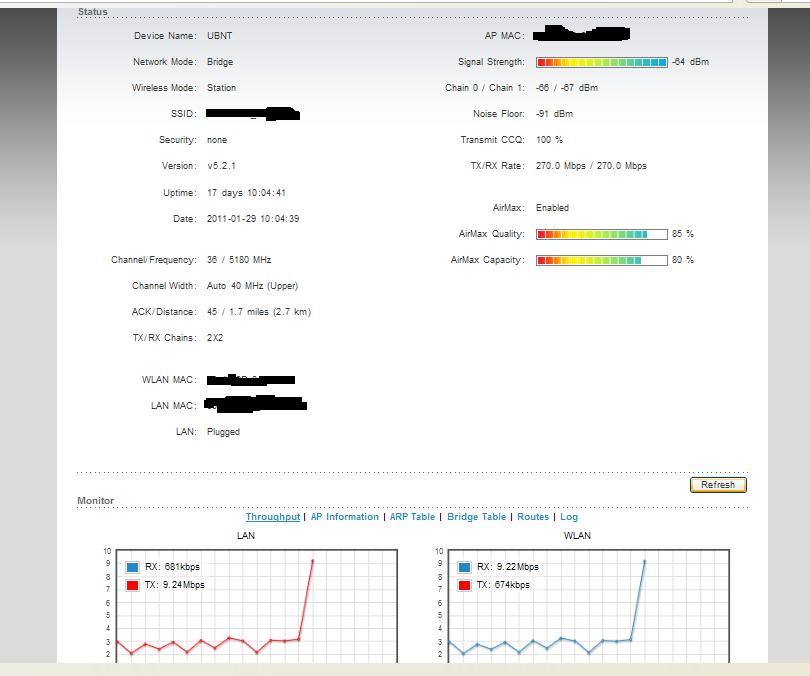Click the -64 dBm signal strength value
Screen dimensions: 810x676
coord(691,62)
